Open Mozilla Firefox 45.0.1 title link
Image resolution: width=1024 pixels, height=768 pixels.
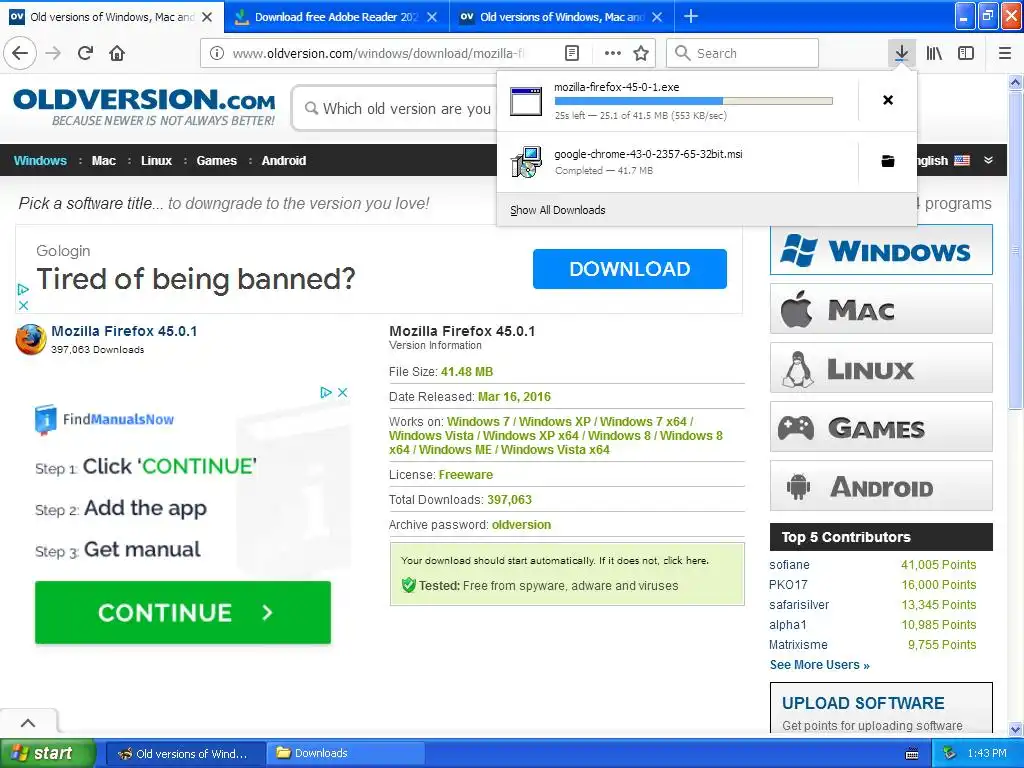click(x=124, y=331)
